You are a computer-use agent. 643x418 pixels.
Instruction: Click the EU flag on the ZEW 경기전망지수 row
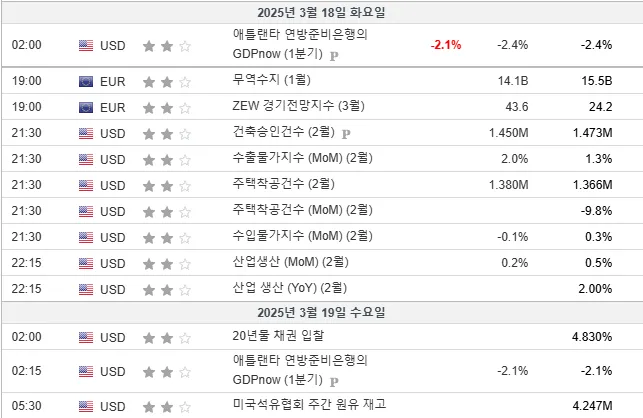point(86,107)
